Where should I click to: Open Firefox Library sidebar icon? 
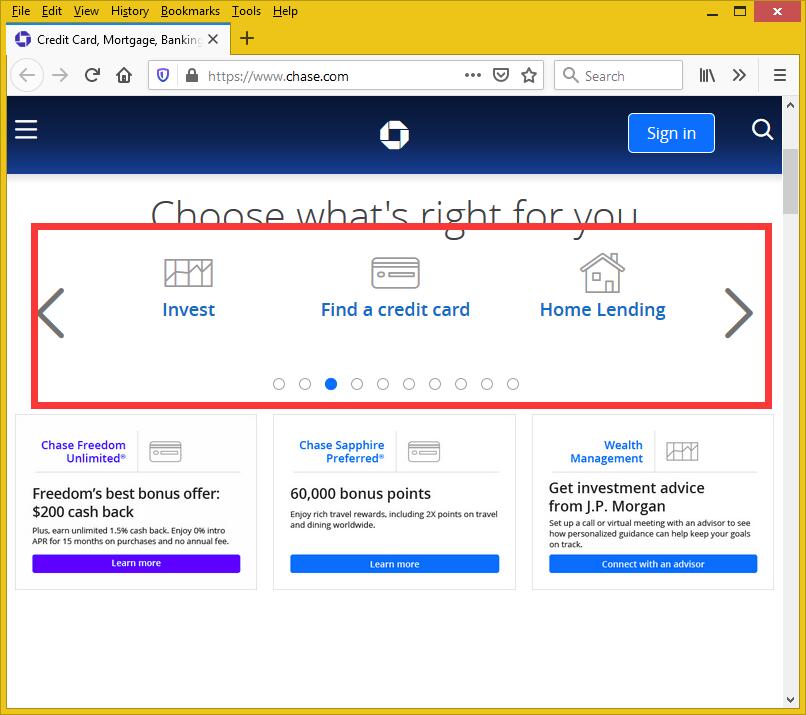pyautogui.click(x=707, y=75)
